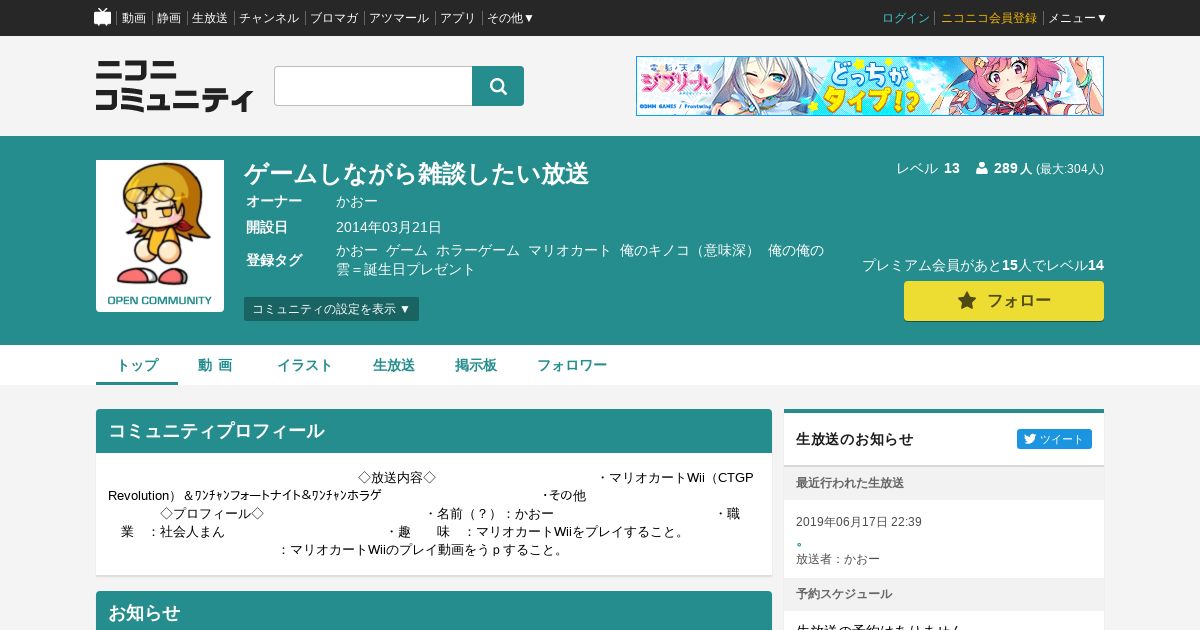Open the community avatar thumbnail
The image size is (1200, 630).
pyautogui.click(x=160, y=236)
